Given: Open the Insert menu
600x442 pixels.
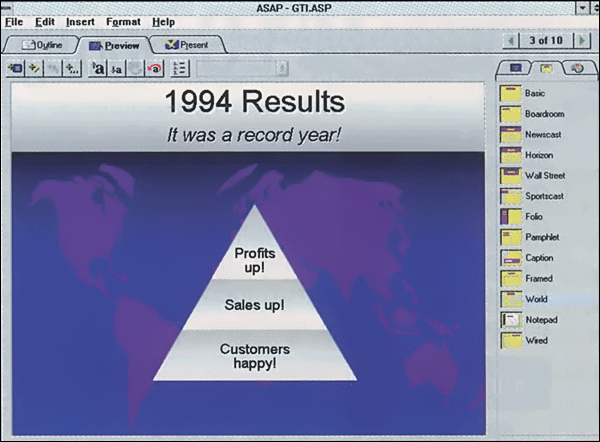Looking at the screenshot, I should [x=80, y=22].
